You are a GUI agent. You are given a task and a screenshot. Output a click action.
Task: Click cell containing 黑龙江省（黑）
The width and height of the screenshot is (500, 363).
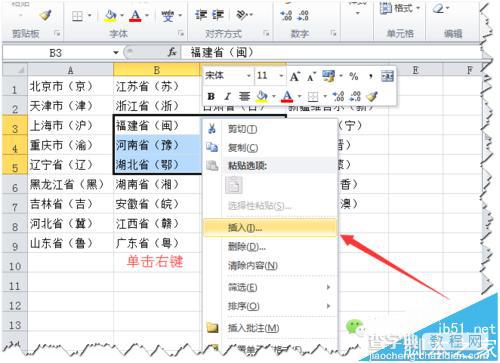(x=70, y=184)
